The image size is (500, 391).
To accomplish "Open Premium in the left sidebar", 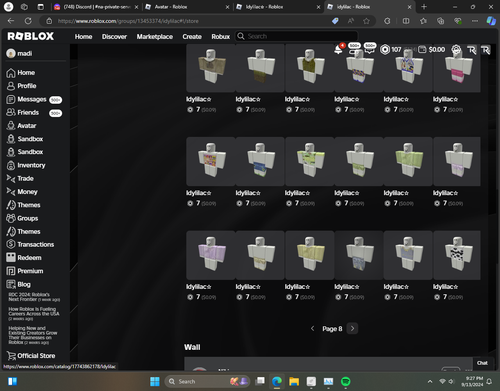I will tap(25, 271).
